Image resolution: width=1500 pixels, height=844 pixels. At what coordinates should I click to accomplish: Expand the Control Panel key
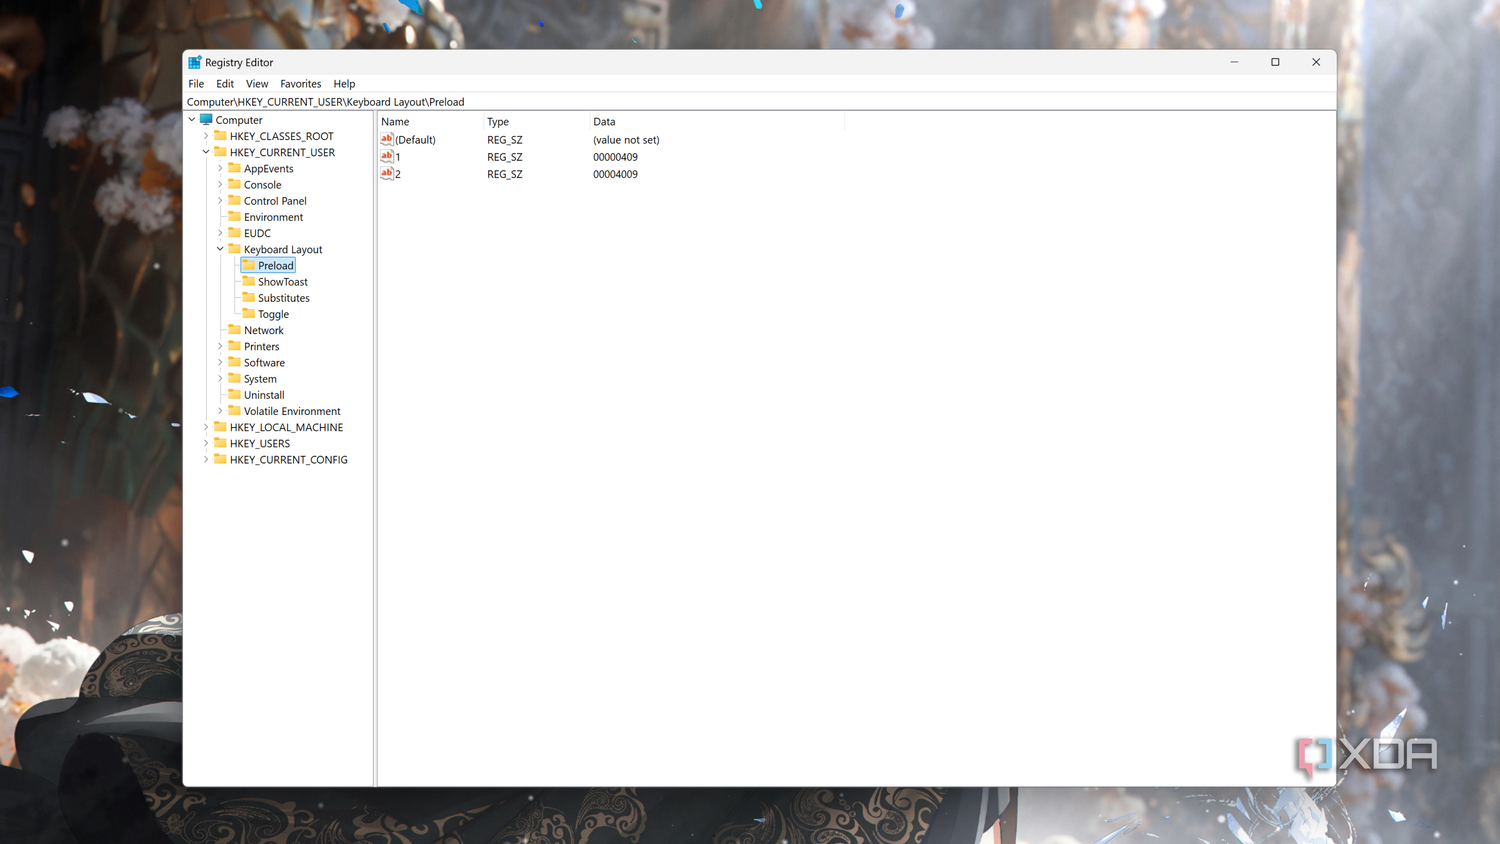coord(220,201)
